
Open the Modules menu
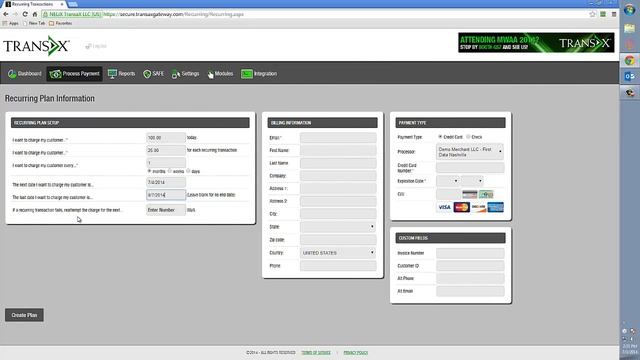click(220, 74)
